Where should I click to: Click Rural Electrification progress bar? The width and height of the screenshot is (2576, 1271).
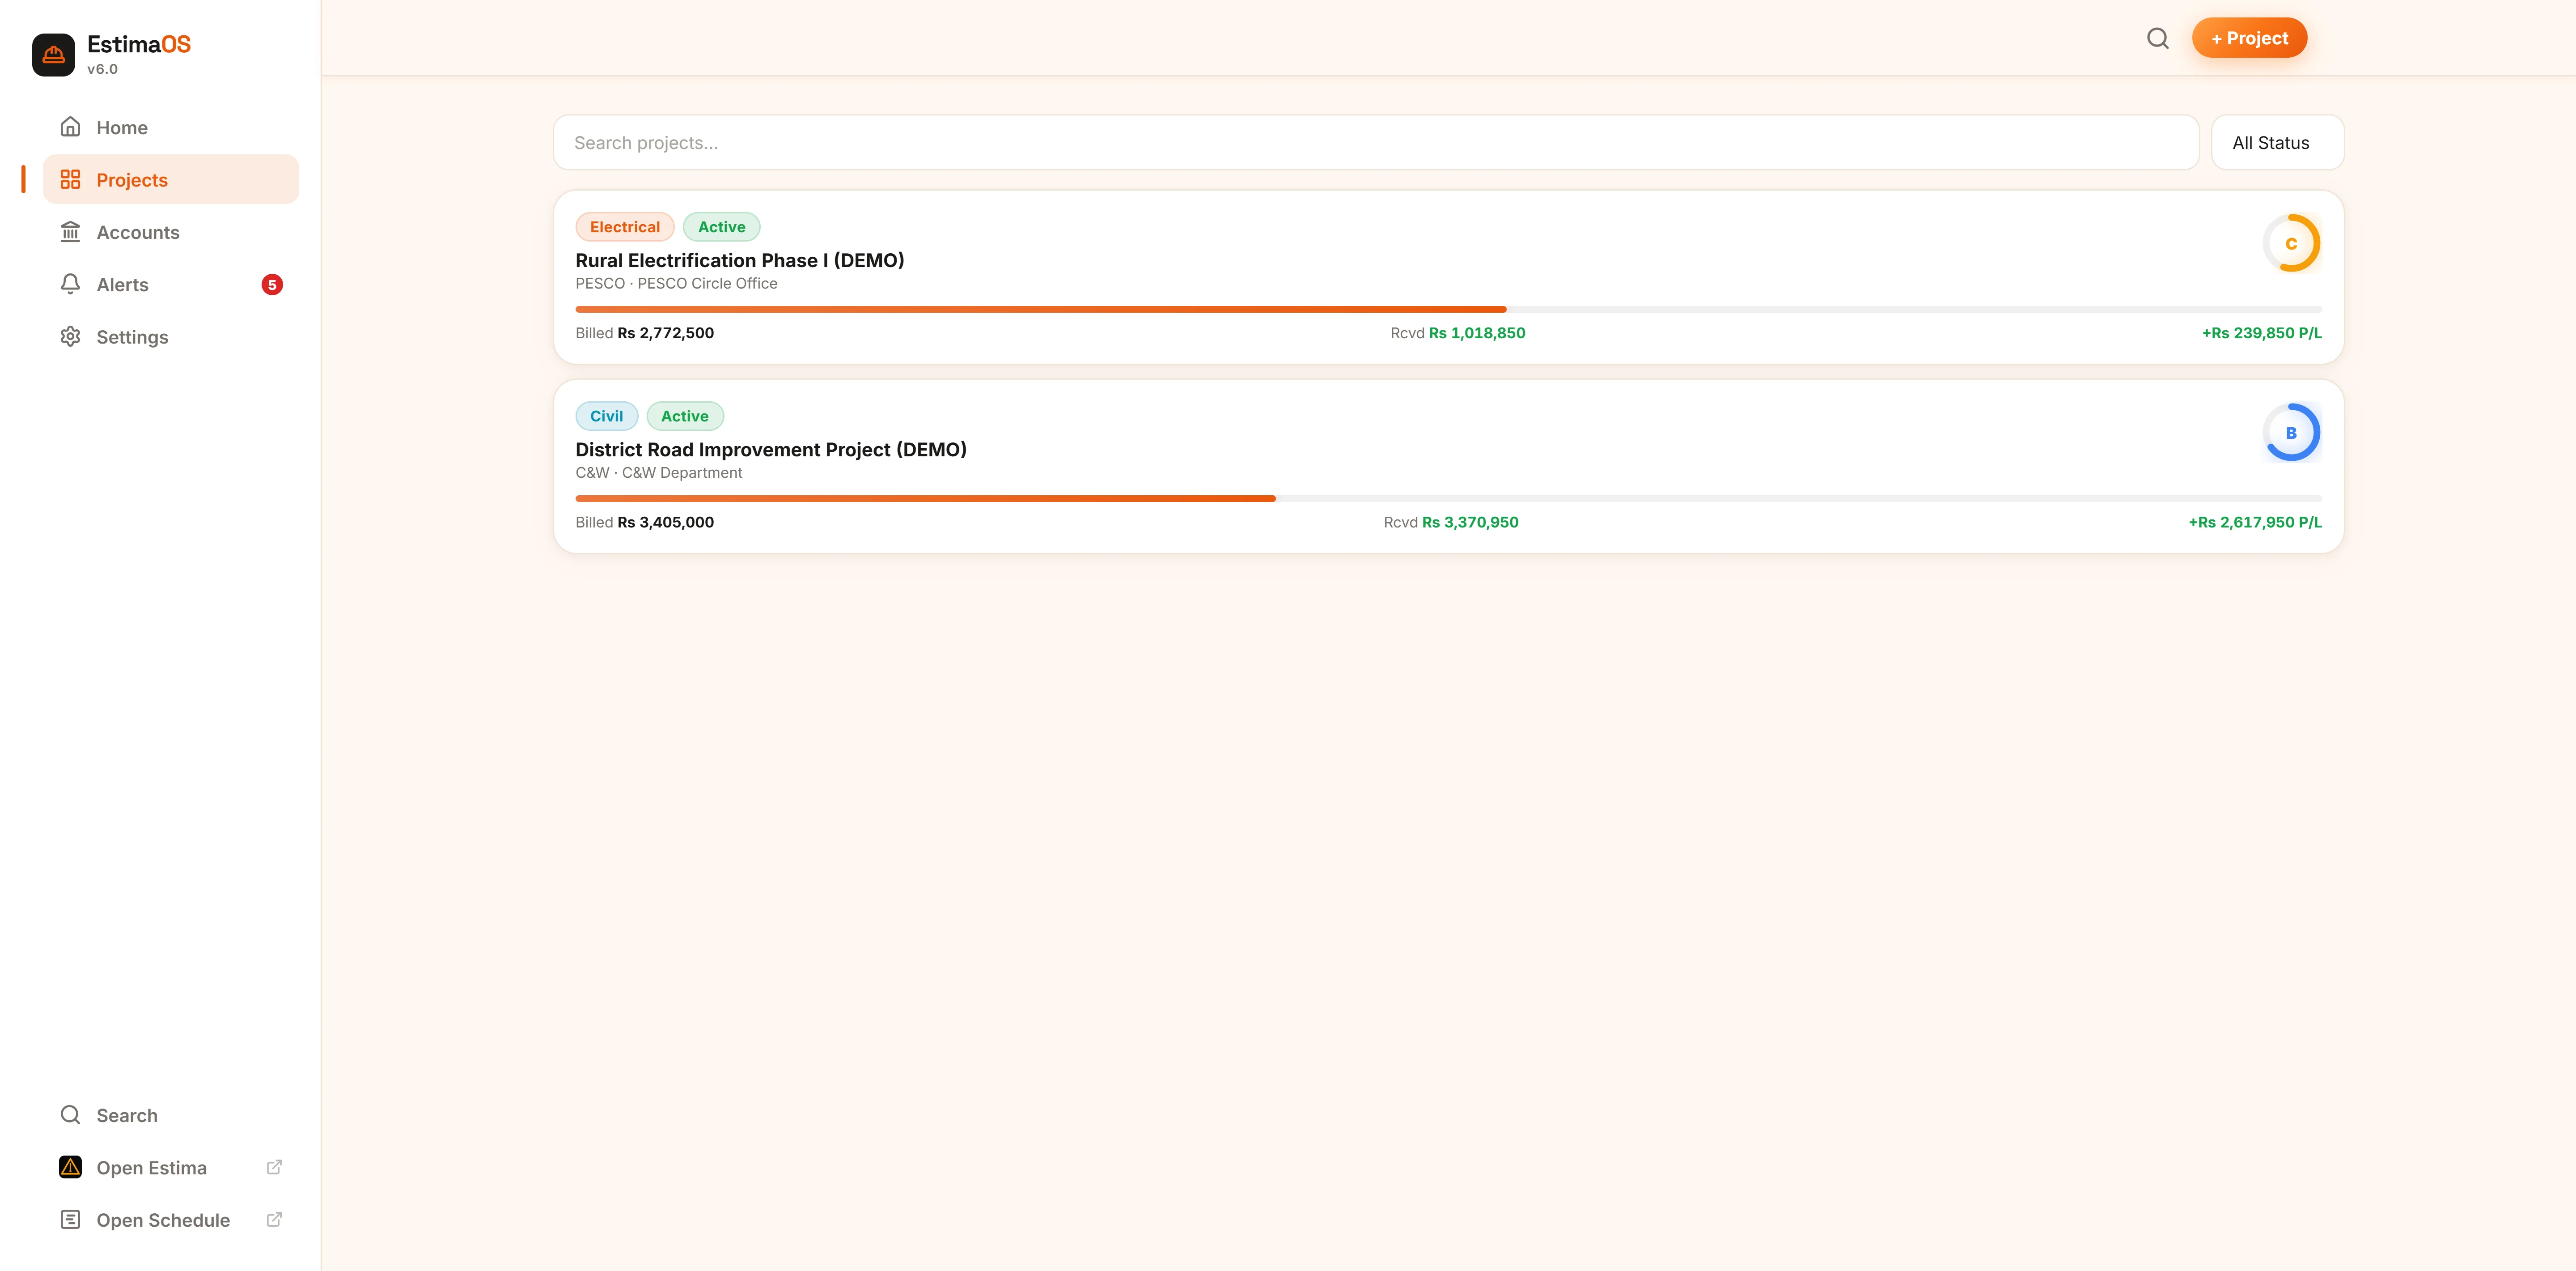pyautogui.click(x=1448, y=309)
